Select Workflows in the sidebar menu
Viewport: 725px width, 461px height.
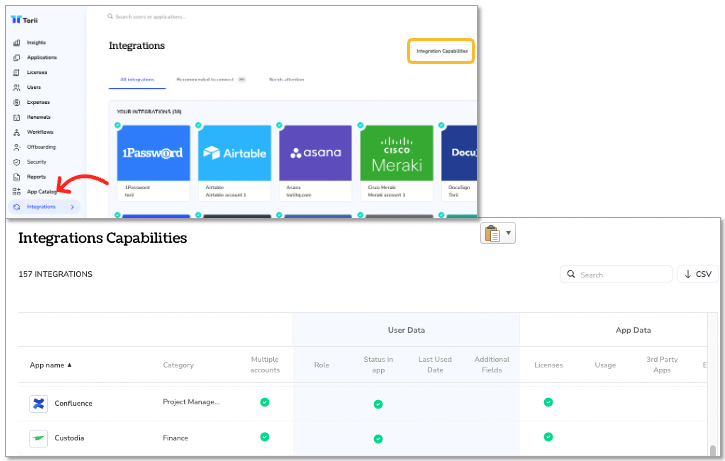point(40,132)
